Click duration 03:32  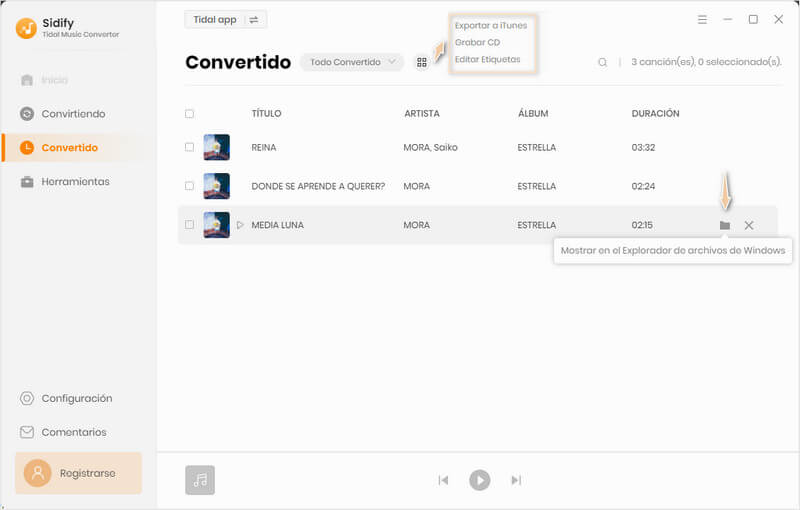[643, 147]
